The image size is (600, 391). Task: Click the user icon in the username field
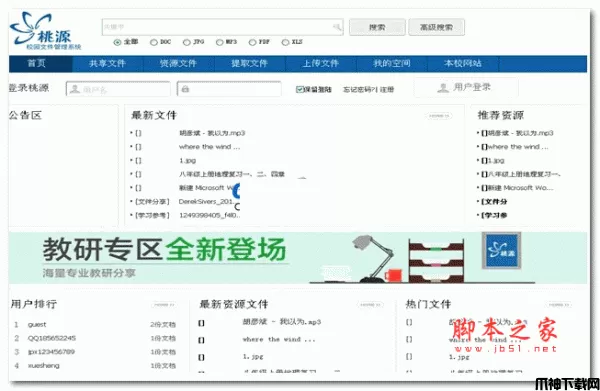75,89
